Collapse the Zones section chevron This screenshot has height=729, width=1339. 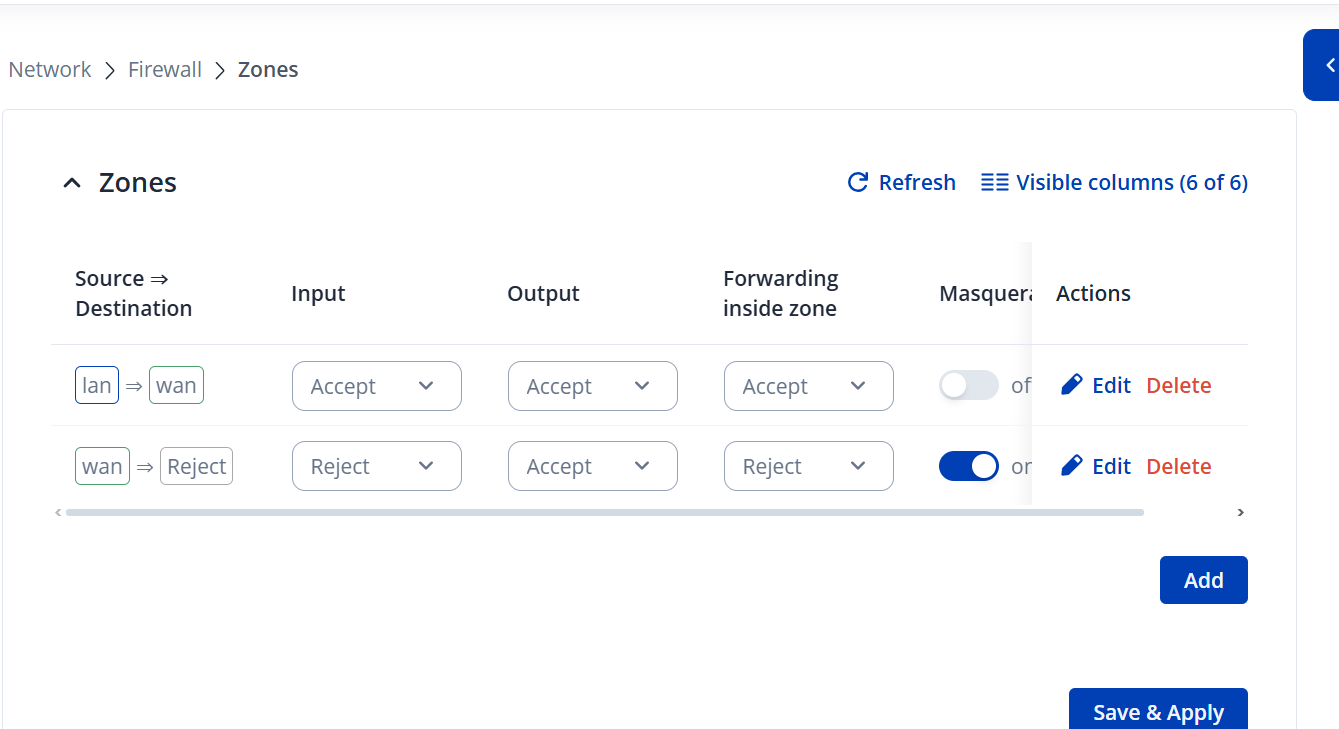tap(71, 183)
